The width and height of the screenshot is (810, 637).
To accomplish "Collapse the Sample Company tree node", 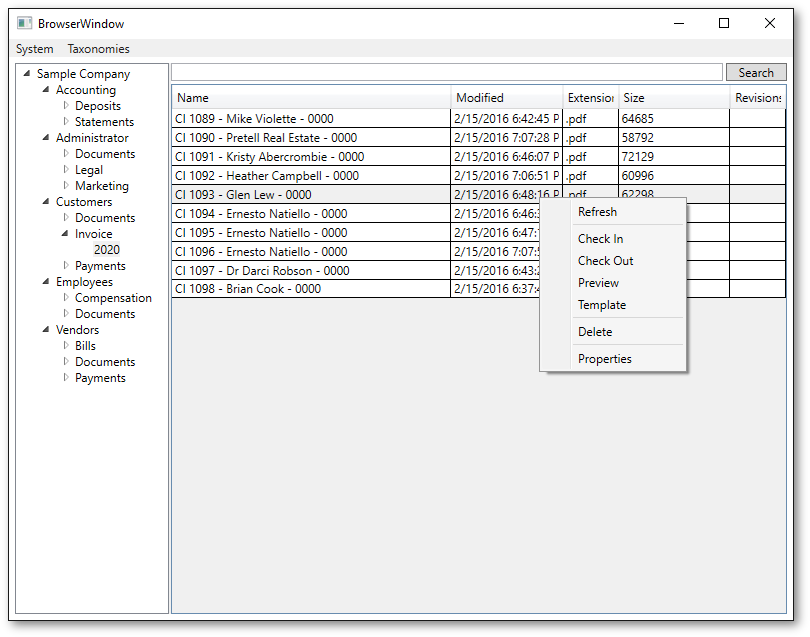I will [x=27, y=73].
